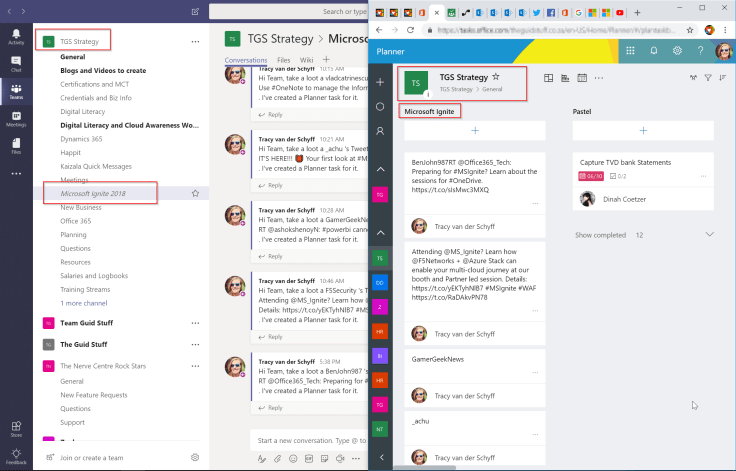Screen dimensions: 736x471
Task: Open the Activity feed in Teams
Action: (16, 37)
